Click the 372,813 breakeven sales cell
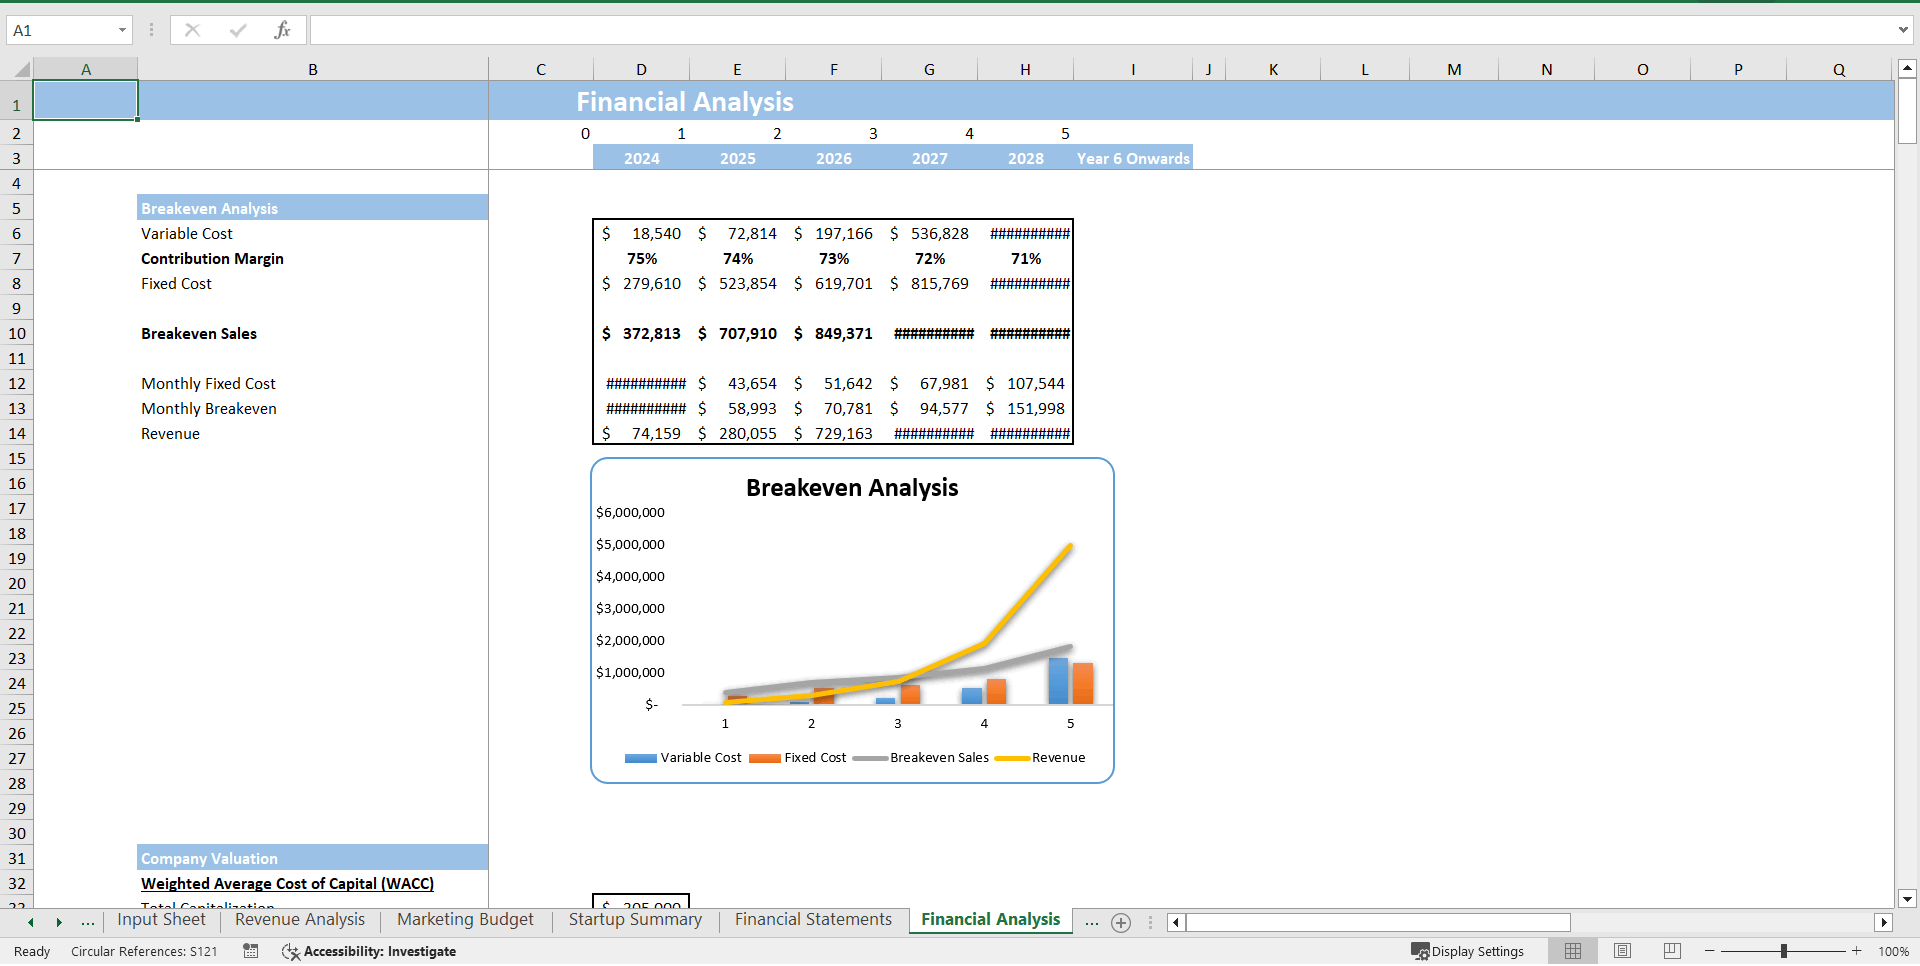1920x966 pixels. (641, 333)
